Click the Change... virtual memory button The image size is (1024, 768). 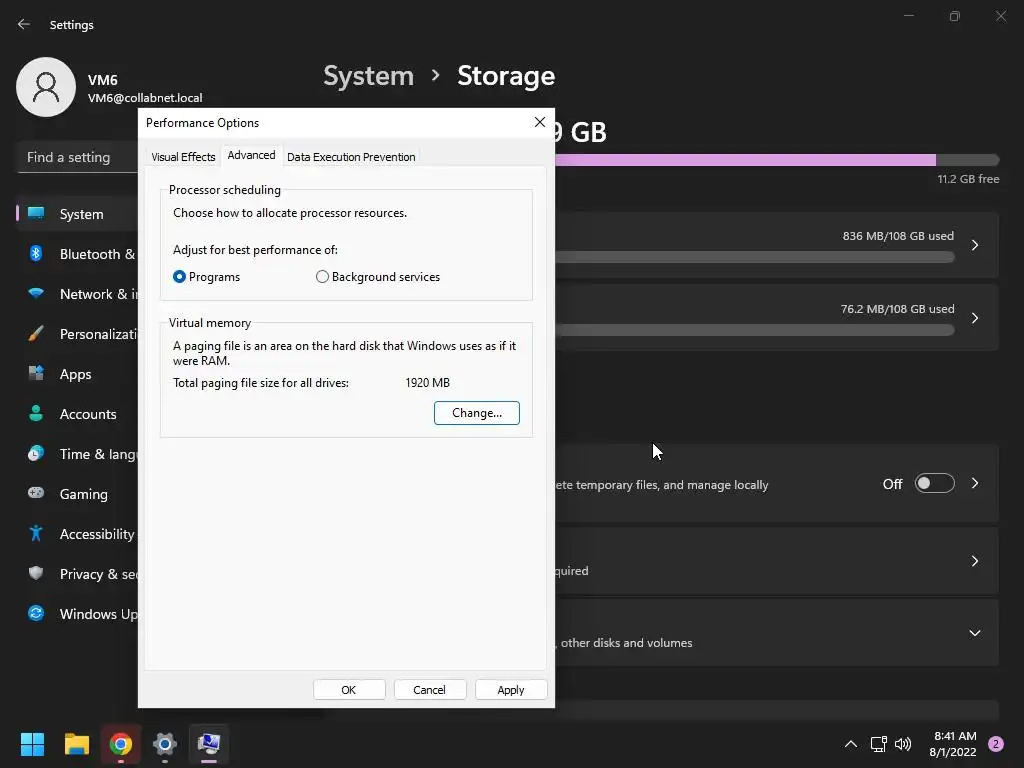tap(477, 413)
